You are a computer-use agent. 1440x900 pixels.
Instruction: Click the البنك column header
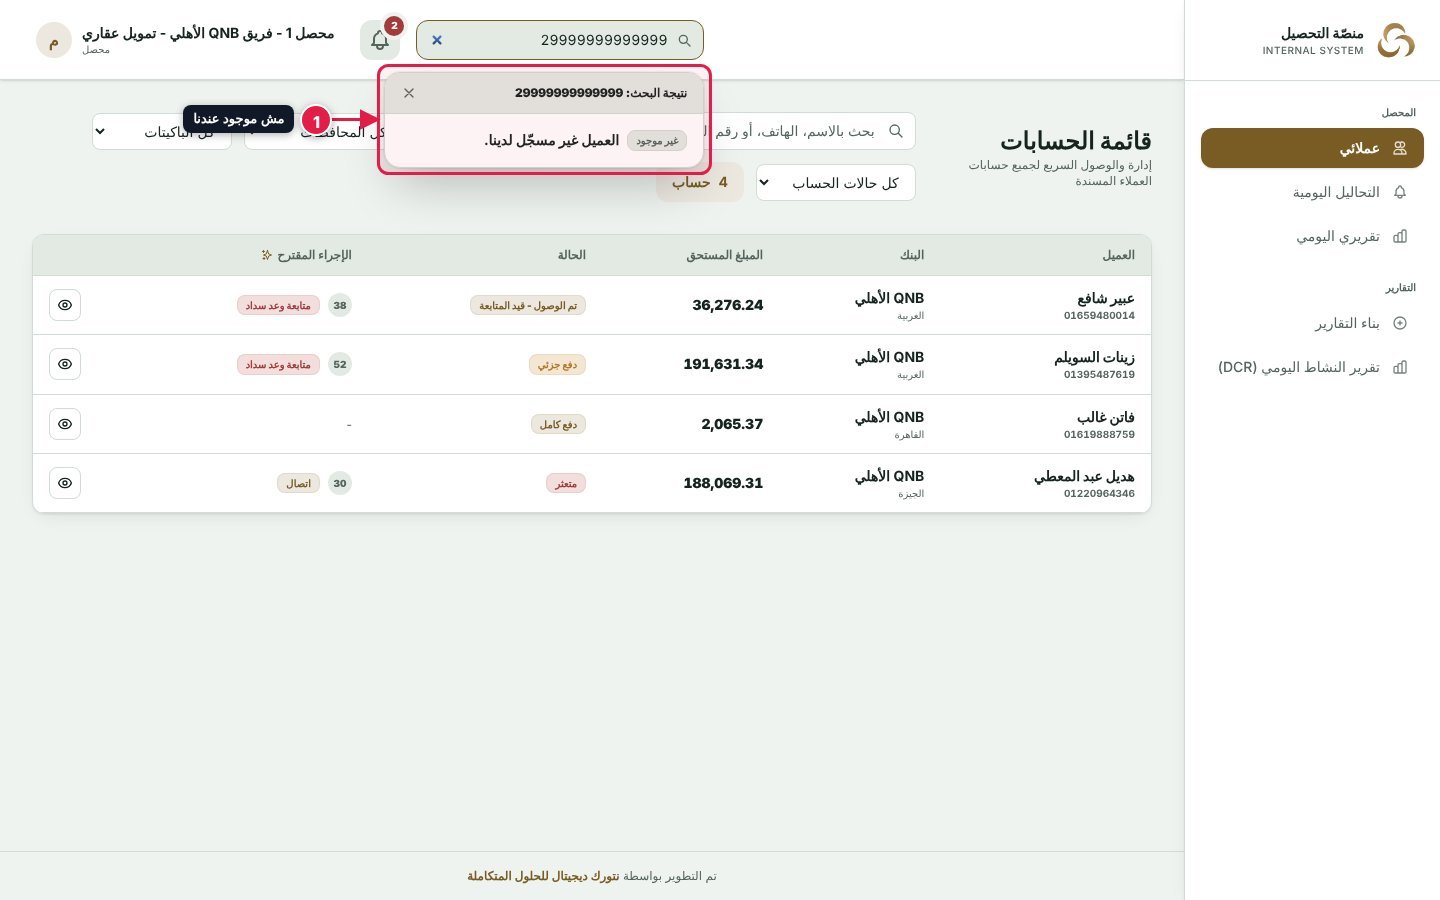pos(912,255)
